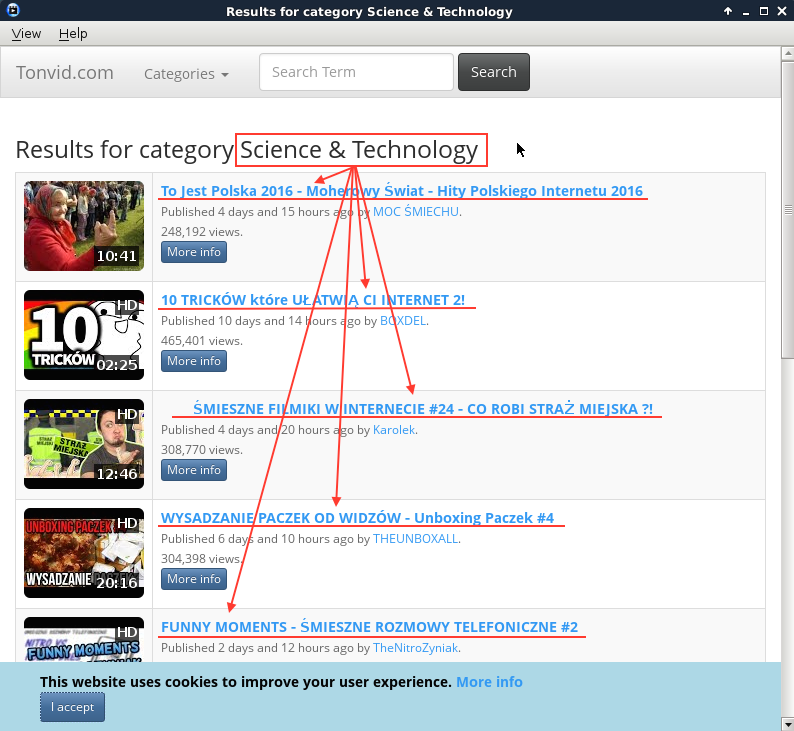Open 'FUNNY MOMENTS' video title link

click(x=369, y=627)
